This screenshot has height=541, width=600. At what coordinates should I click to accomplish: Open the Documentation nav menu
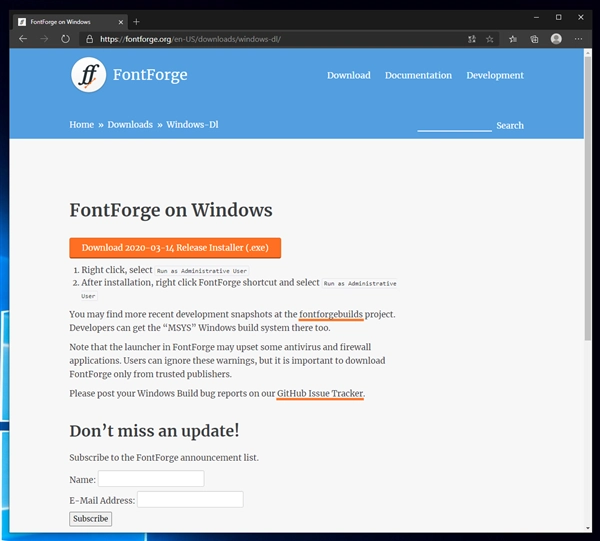[418, 75]
